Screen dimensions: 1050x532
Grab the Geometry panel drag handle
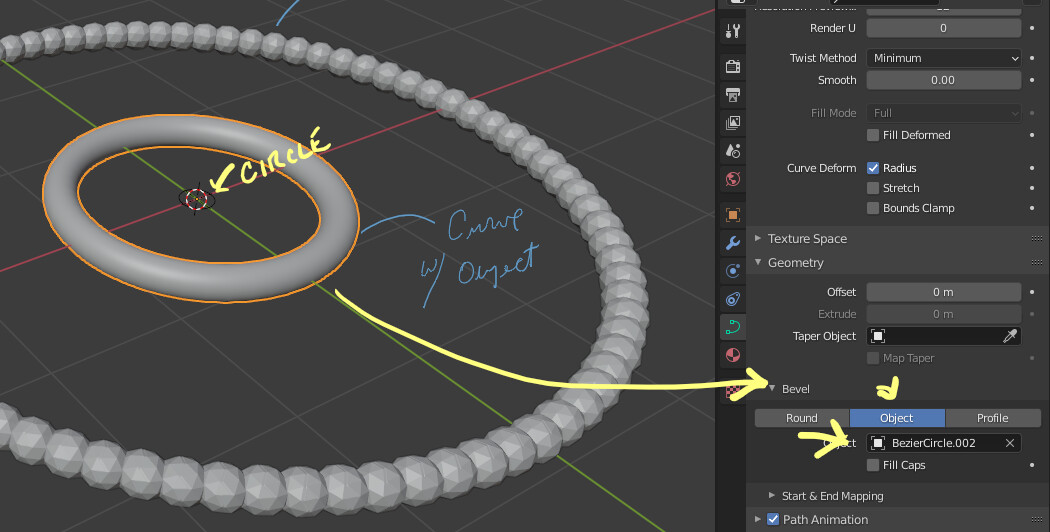coord(1037,263)
